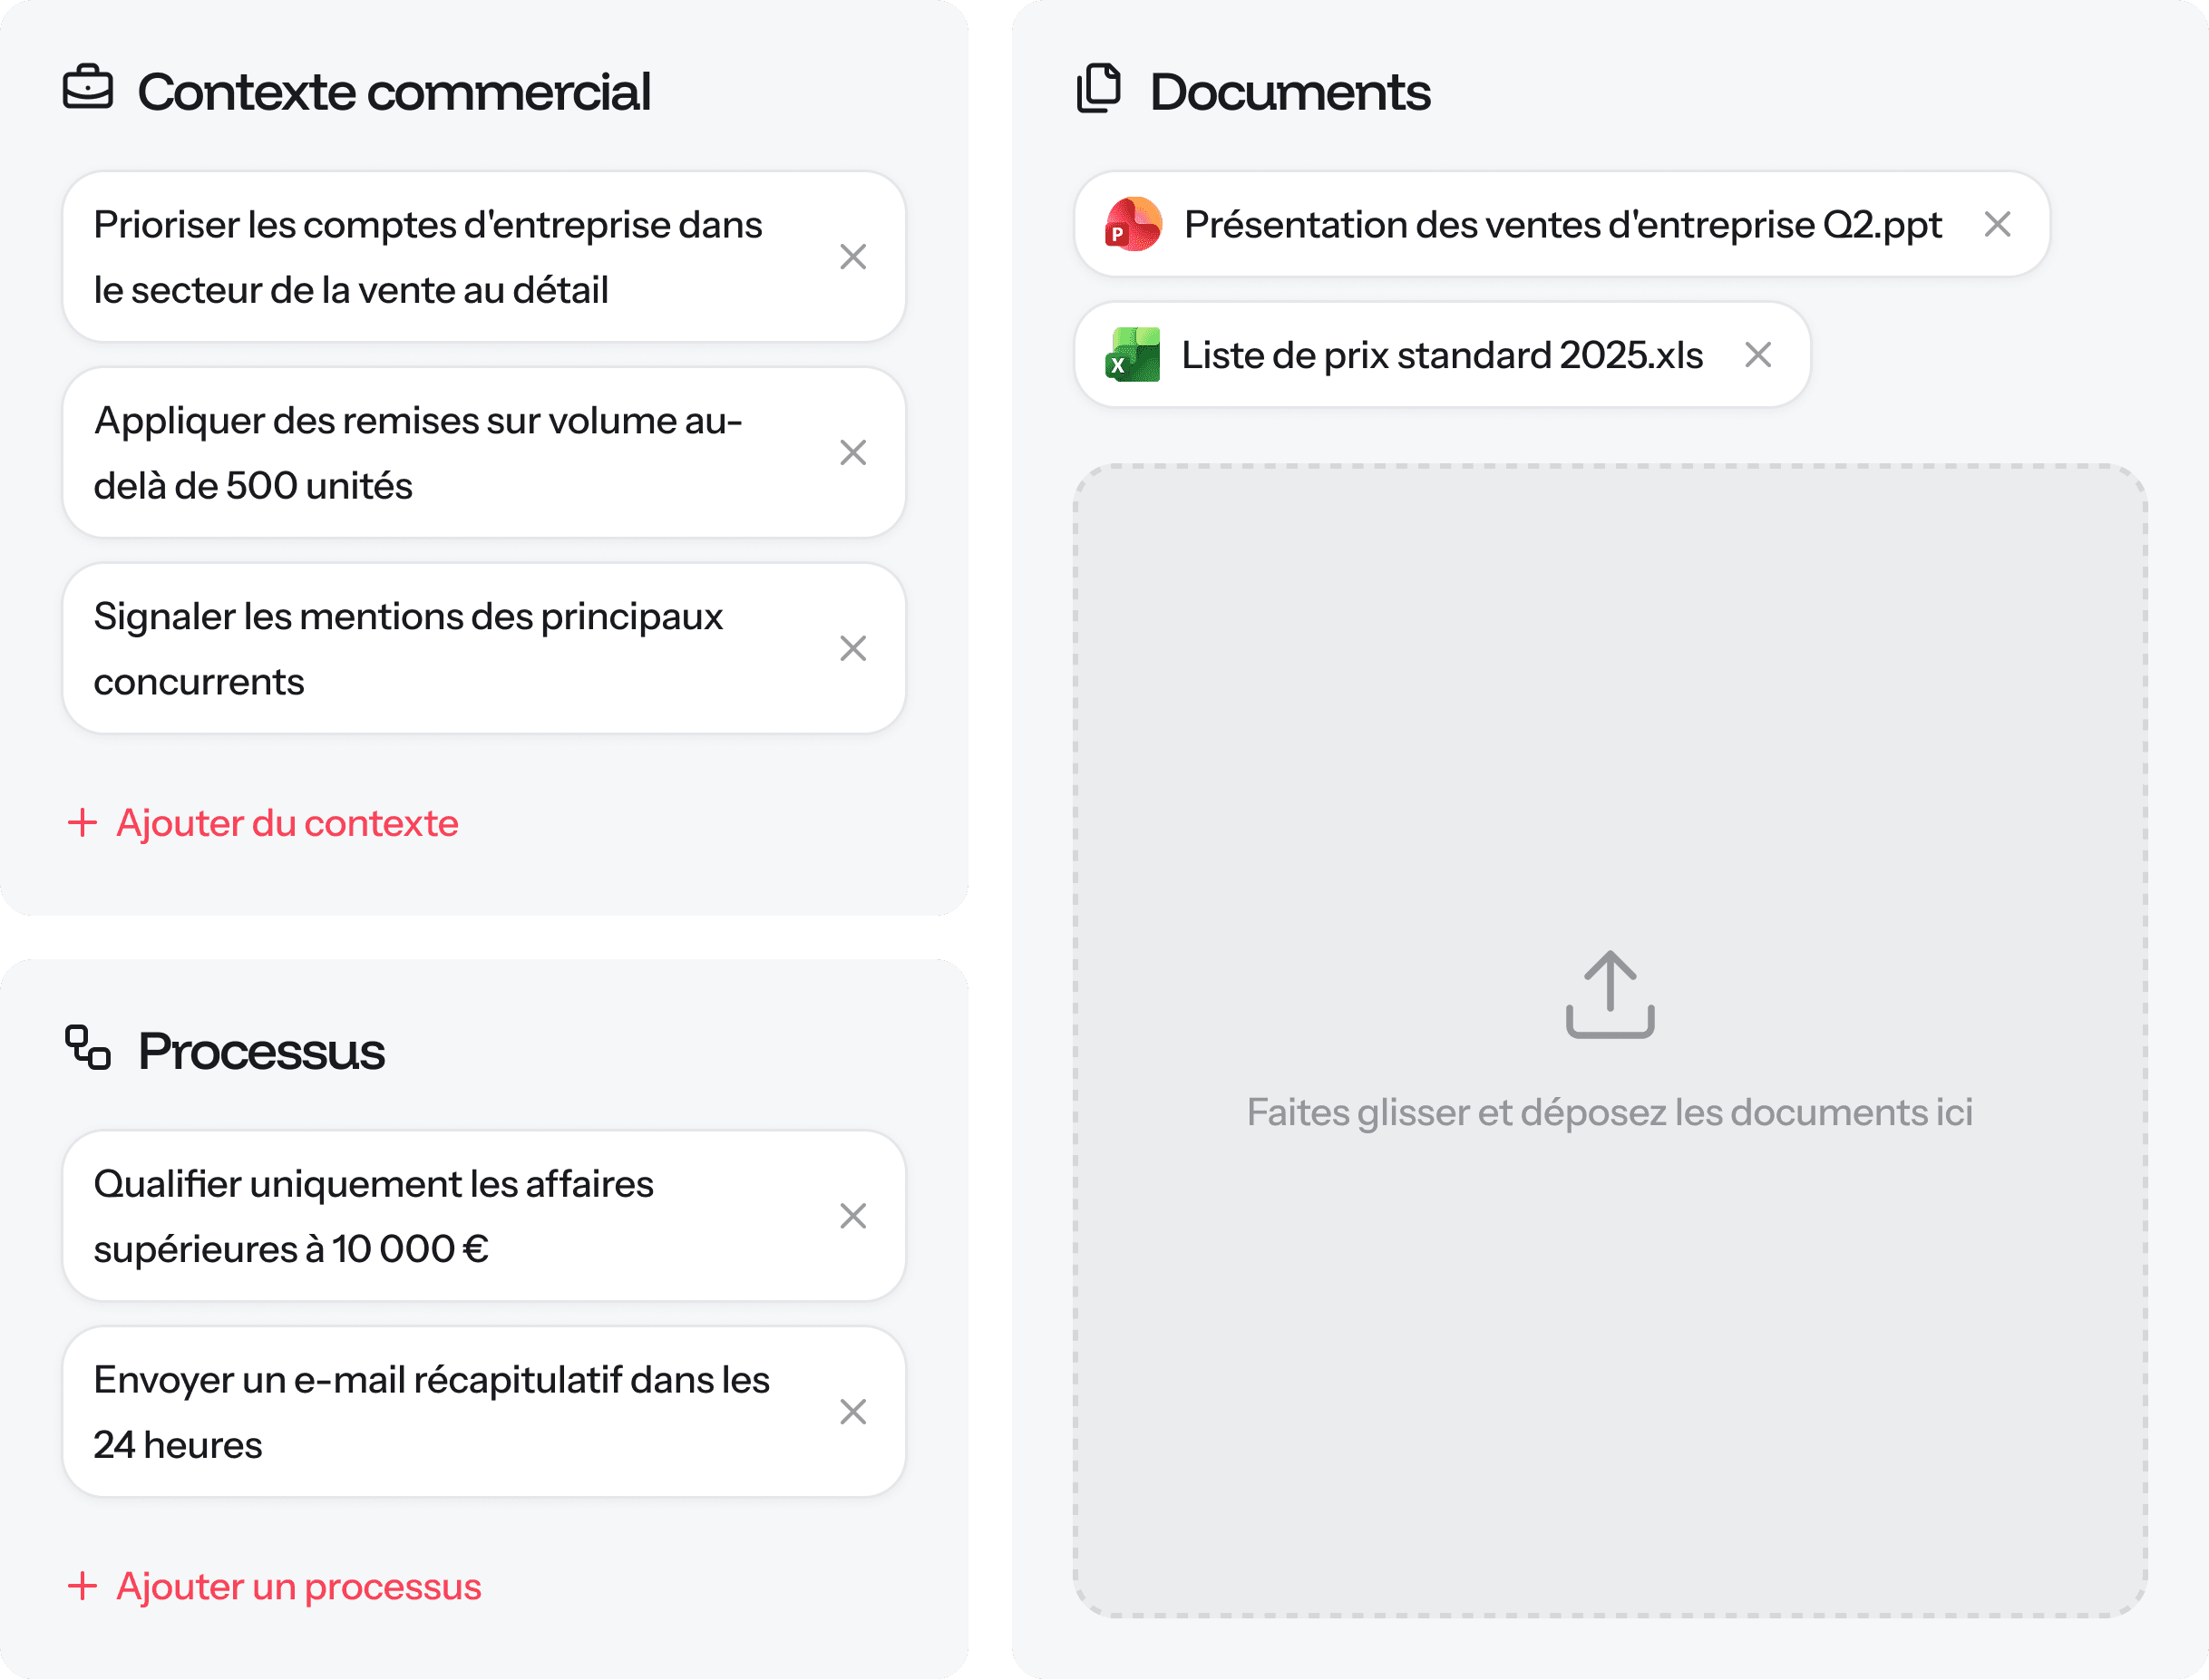Delete the 'Appliquer des remises sur volume' rule

(x=852, y=453)
